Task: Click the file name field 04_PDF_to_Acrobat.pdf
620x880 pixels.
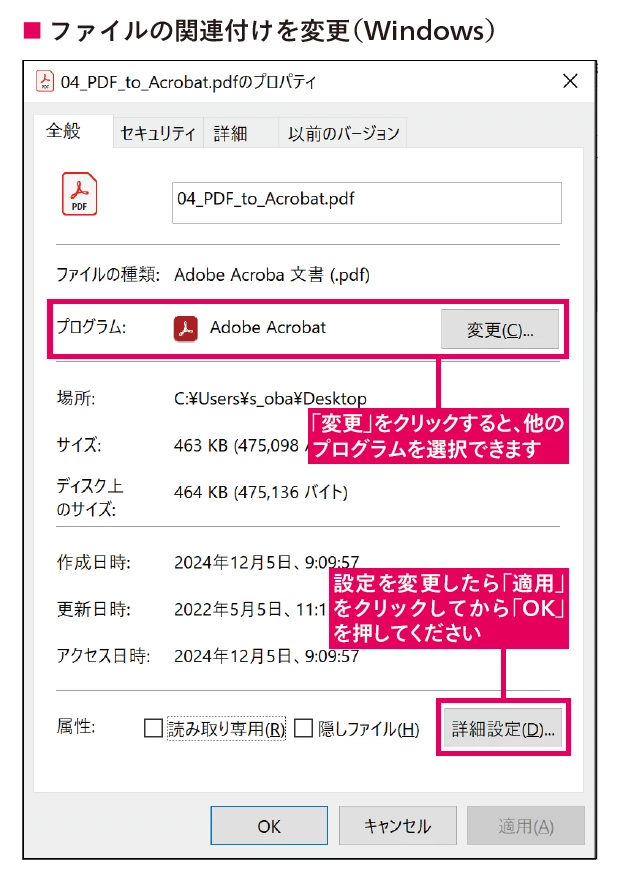Action: click(x=366, y=203)
